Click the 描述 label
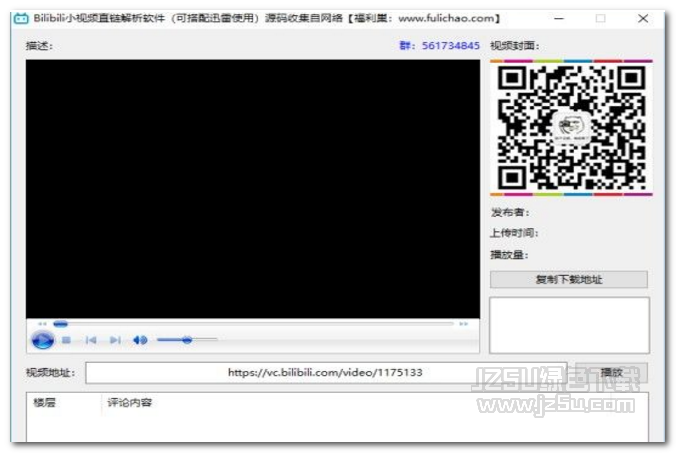The height and width of the screenshot is (453, 676). click(x=39, y=45)
